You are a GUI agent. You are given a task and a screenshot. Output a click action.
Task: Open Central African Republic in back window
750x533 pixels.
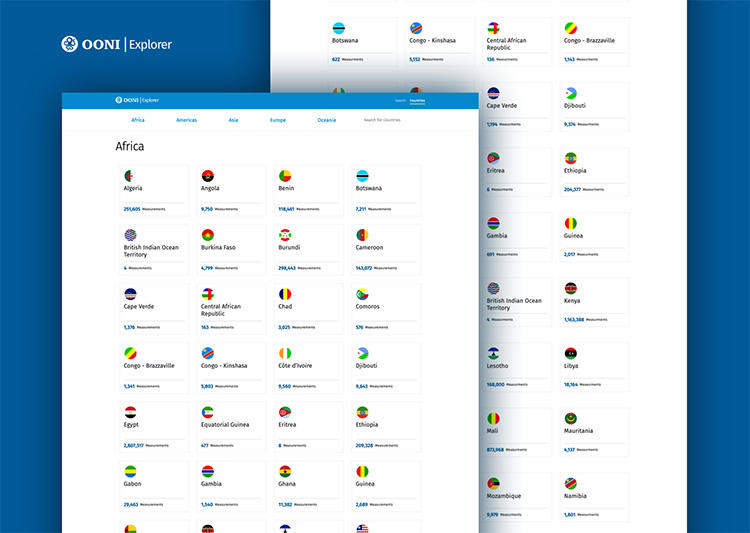click(x=517, y=42)
